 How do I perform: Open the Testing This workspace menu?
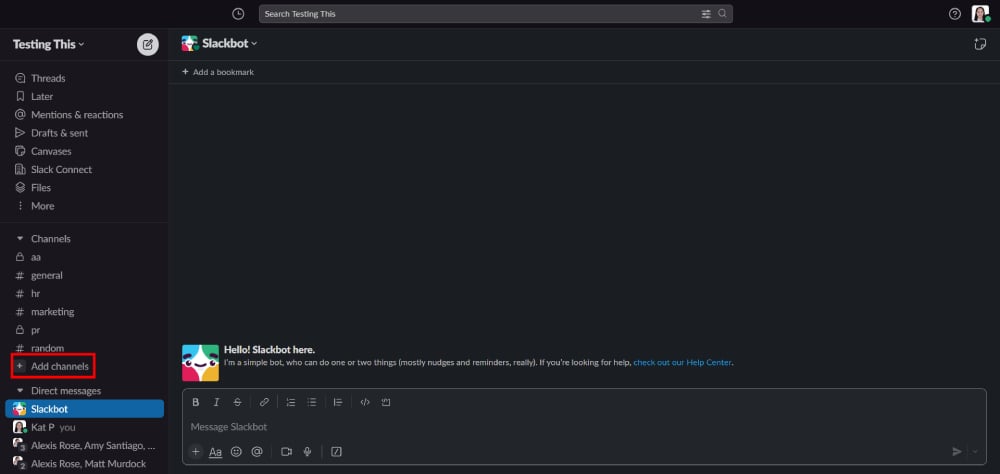coord(48,44)
